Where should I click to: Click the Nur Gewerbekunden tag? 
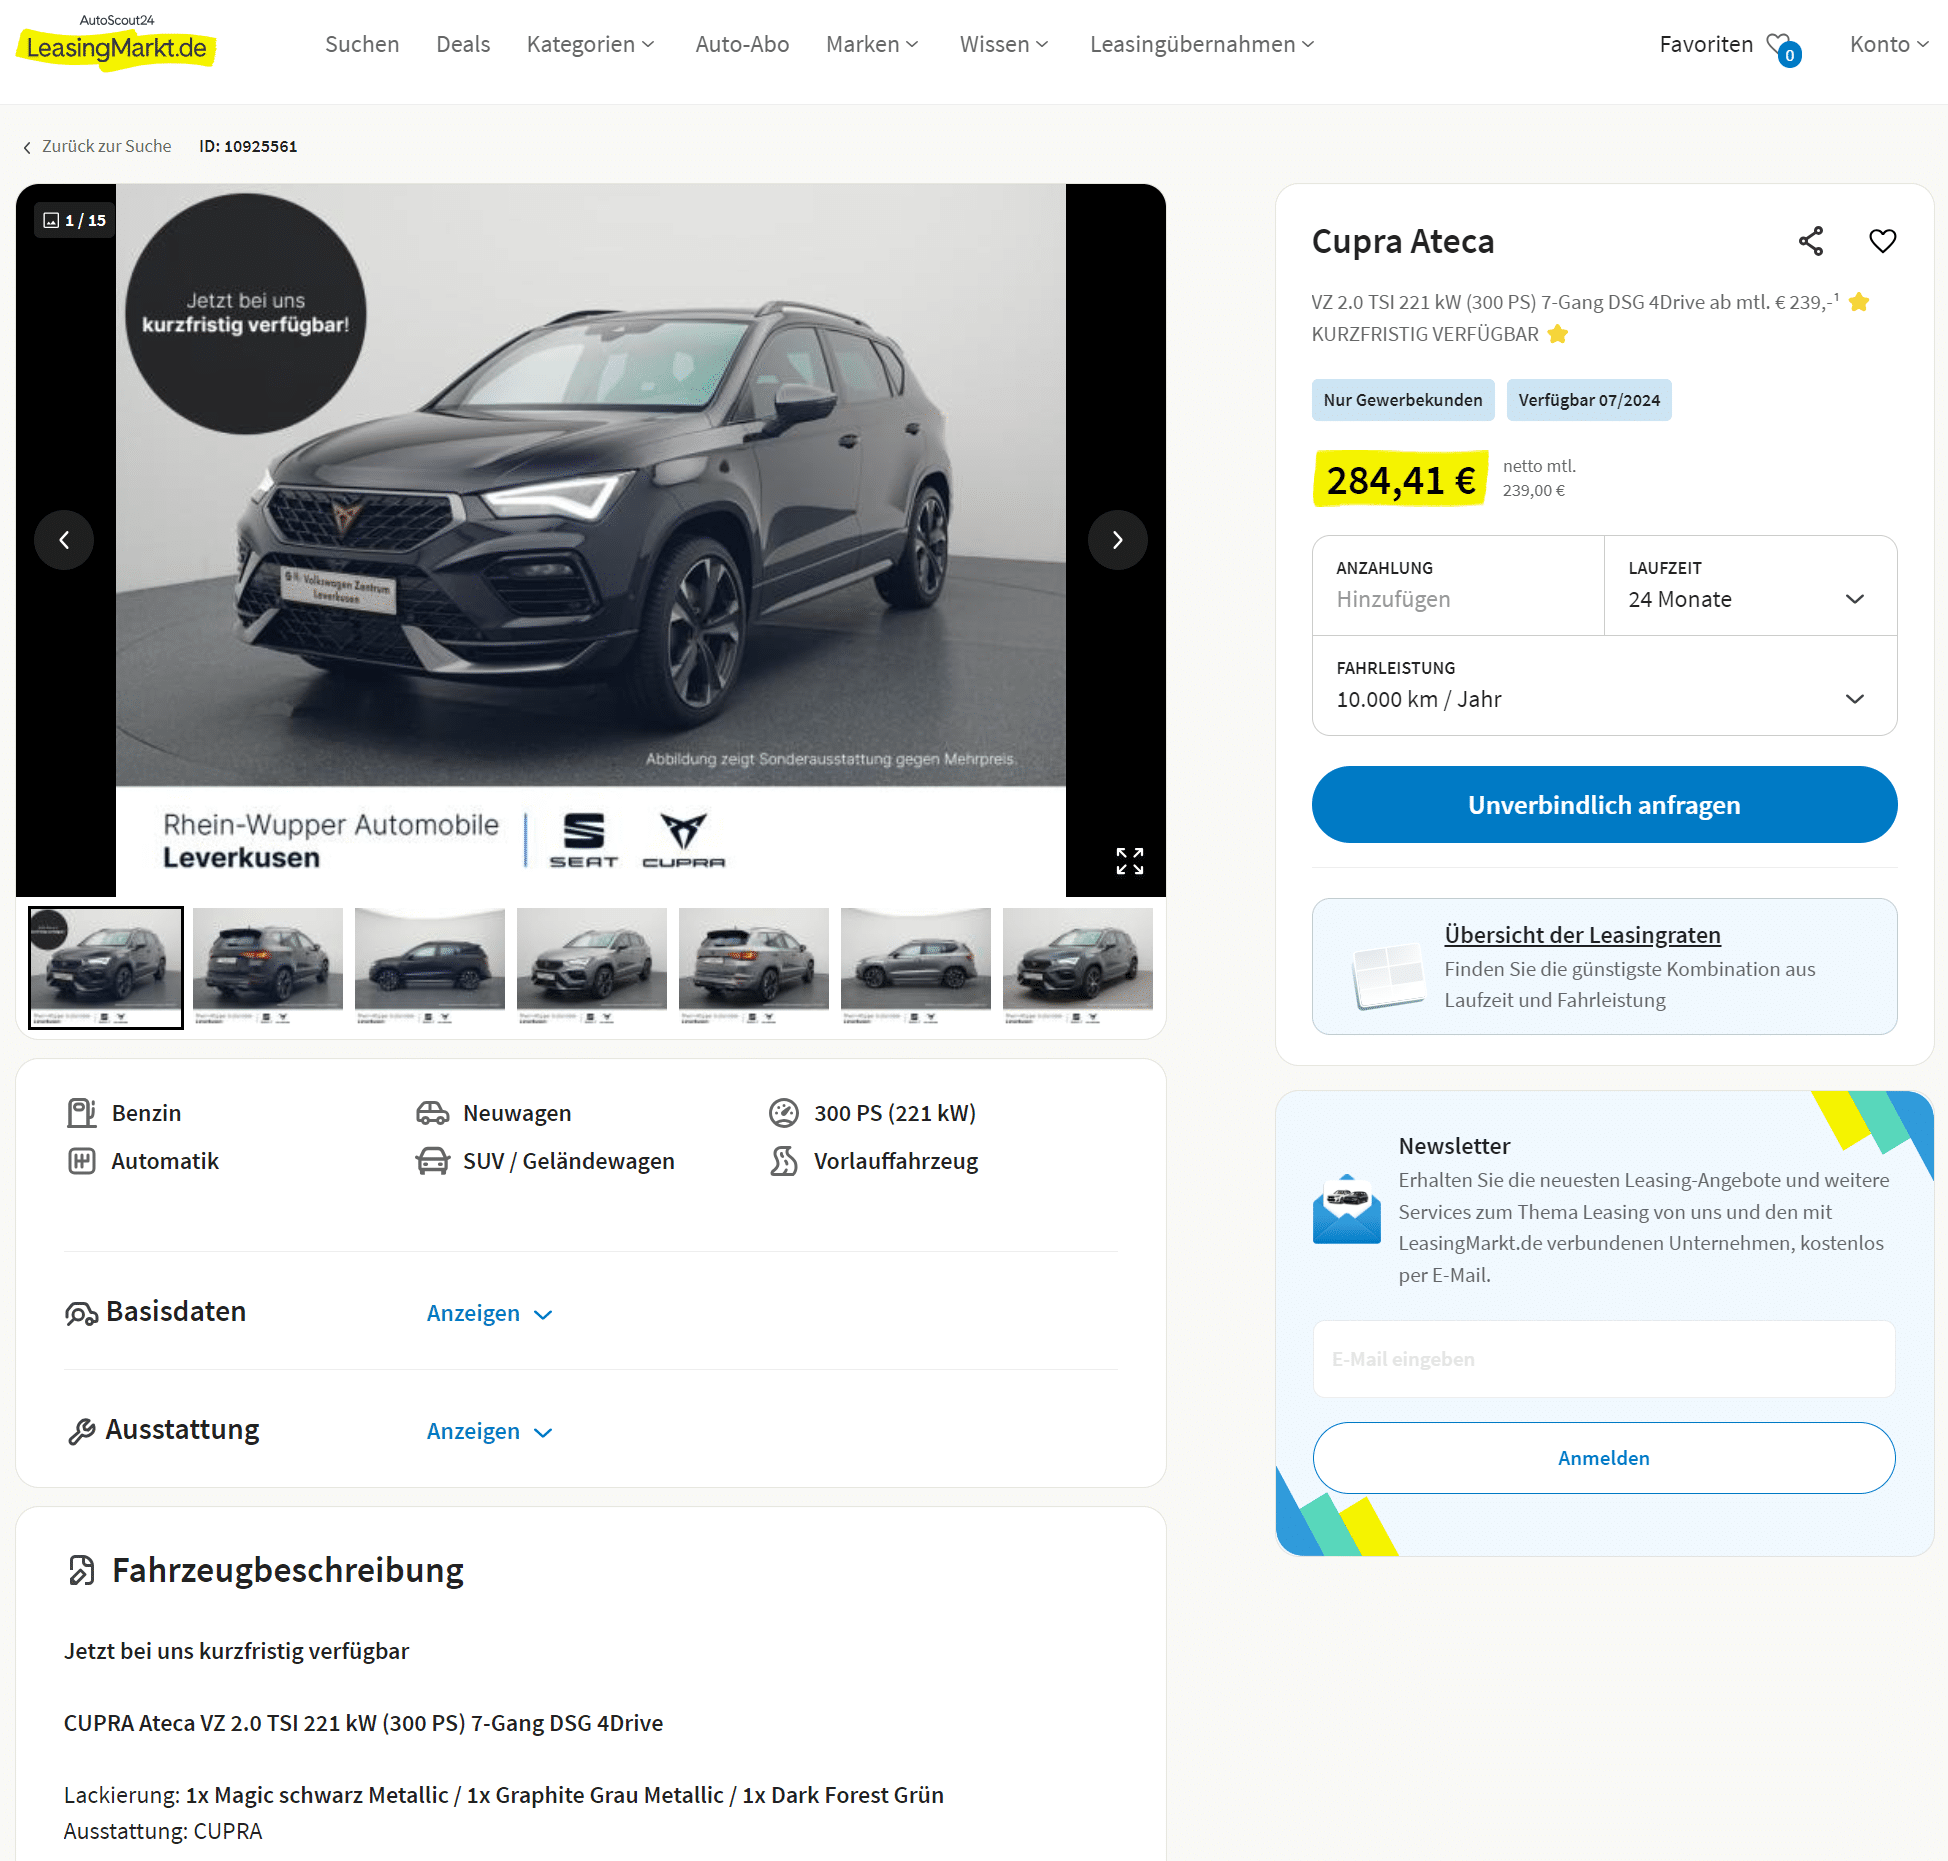[1403, 400]
